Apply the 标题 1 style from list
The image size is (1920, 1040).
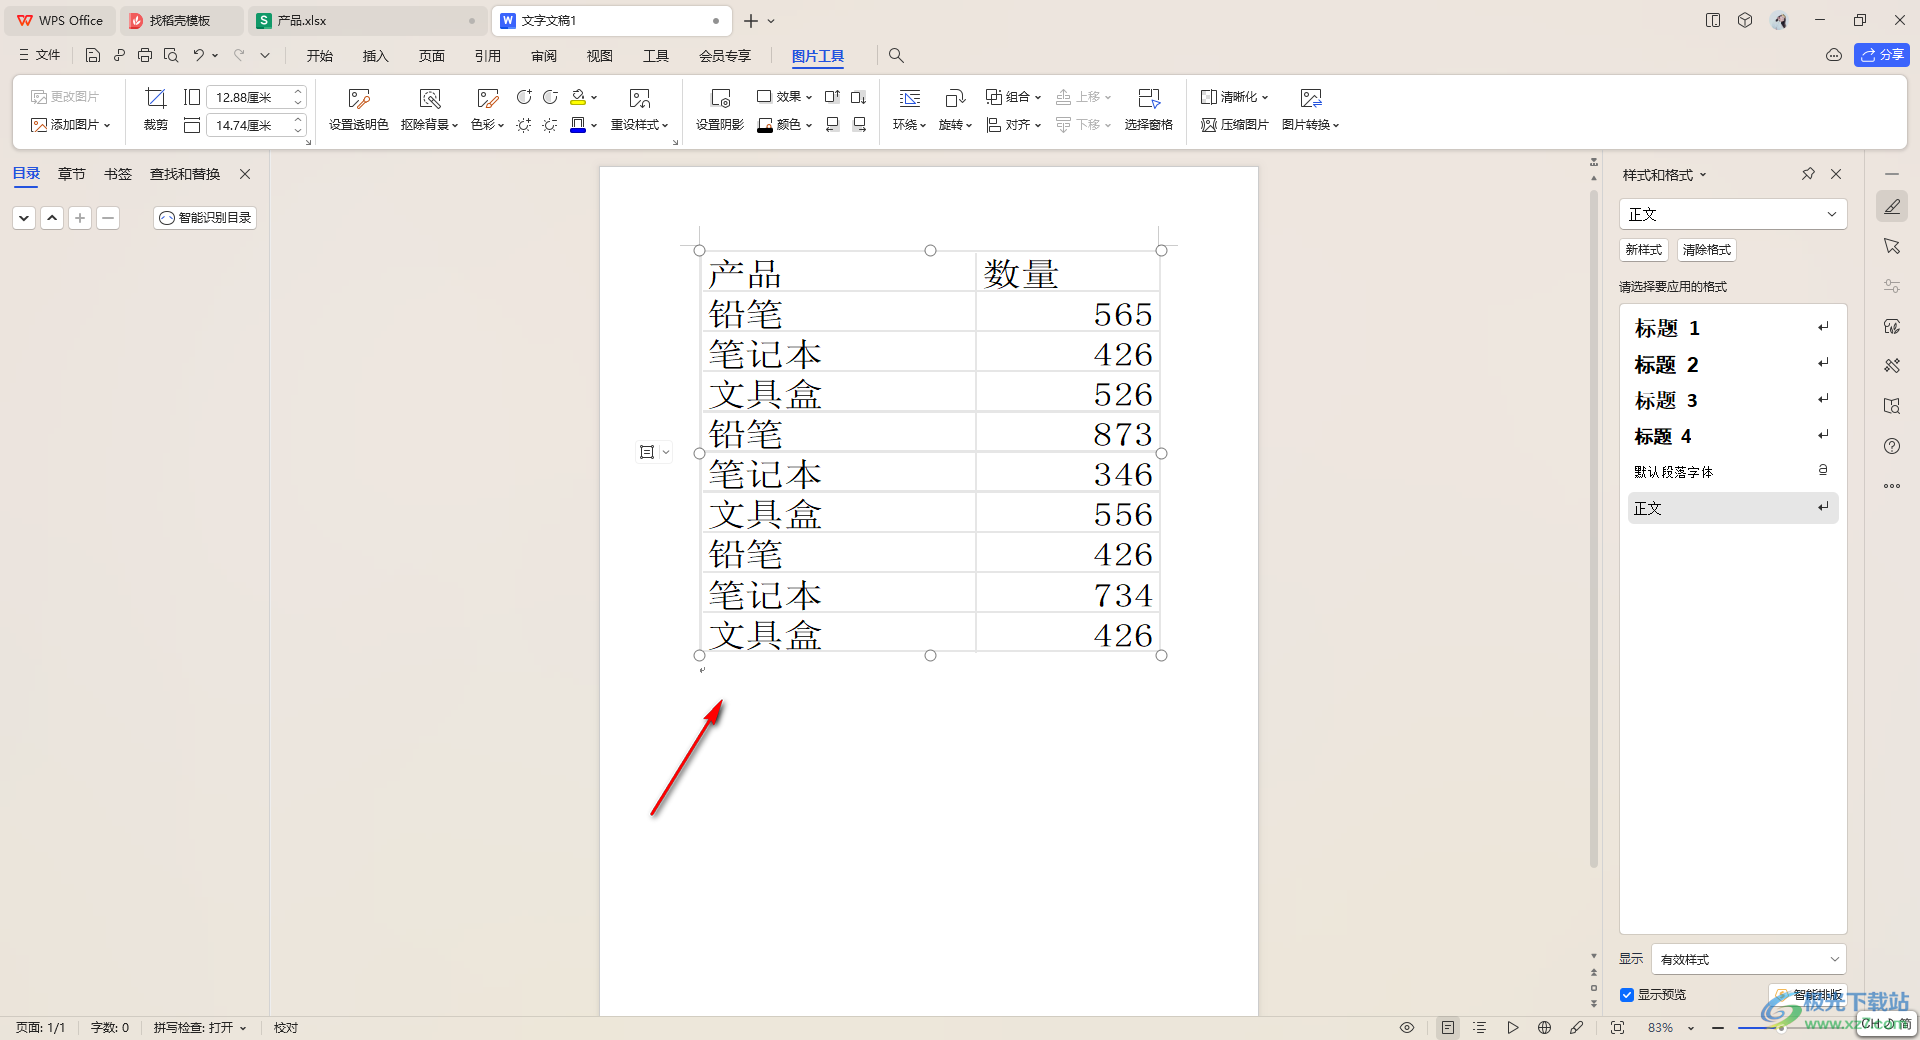click(1733, 328)
